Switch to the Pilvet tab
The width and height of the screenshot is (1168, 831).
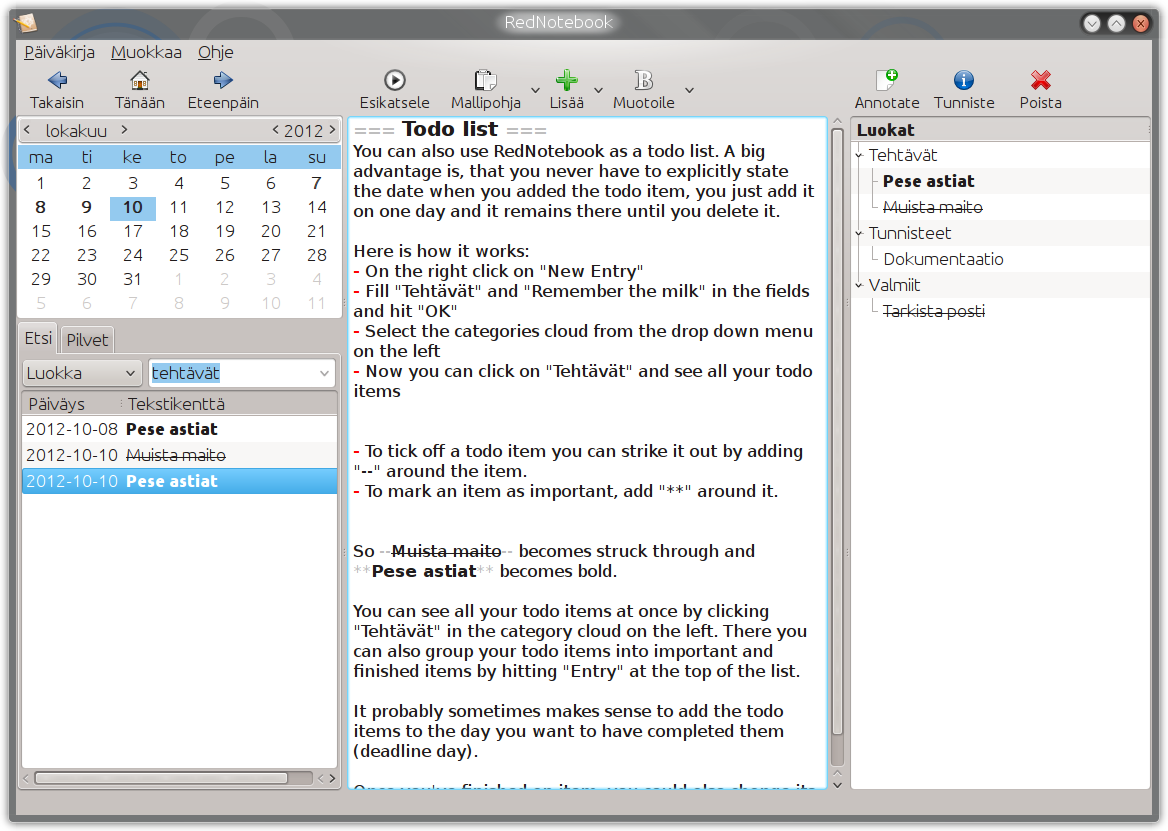87,340
